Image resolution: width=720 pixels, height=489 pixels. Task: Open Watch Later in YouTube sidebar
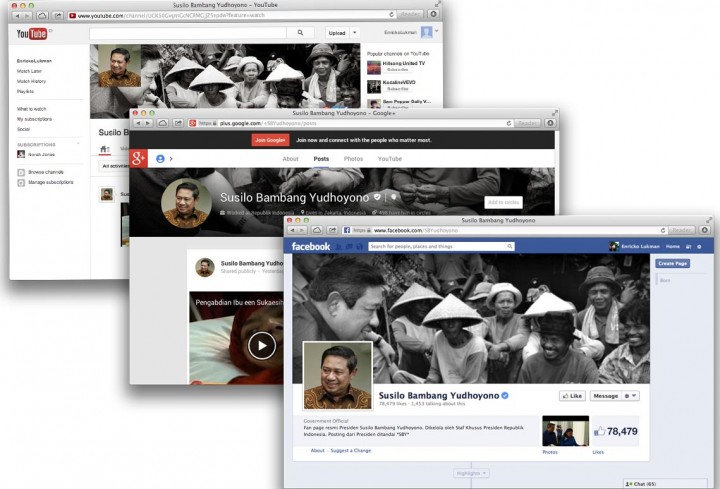[29, 71]
